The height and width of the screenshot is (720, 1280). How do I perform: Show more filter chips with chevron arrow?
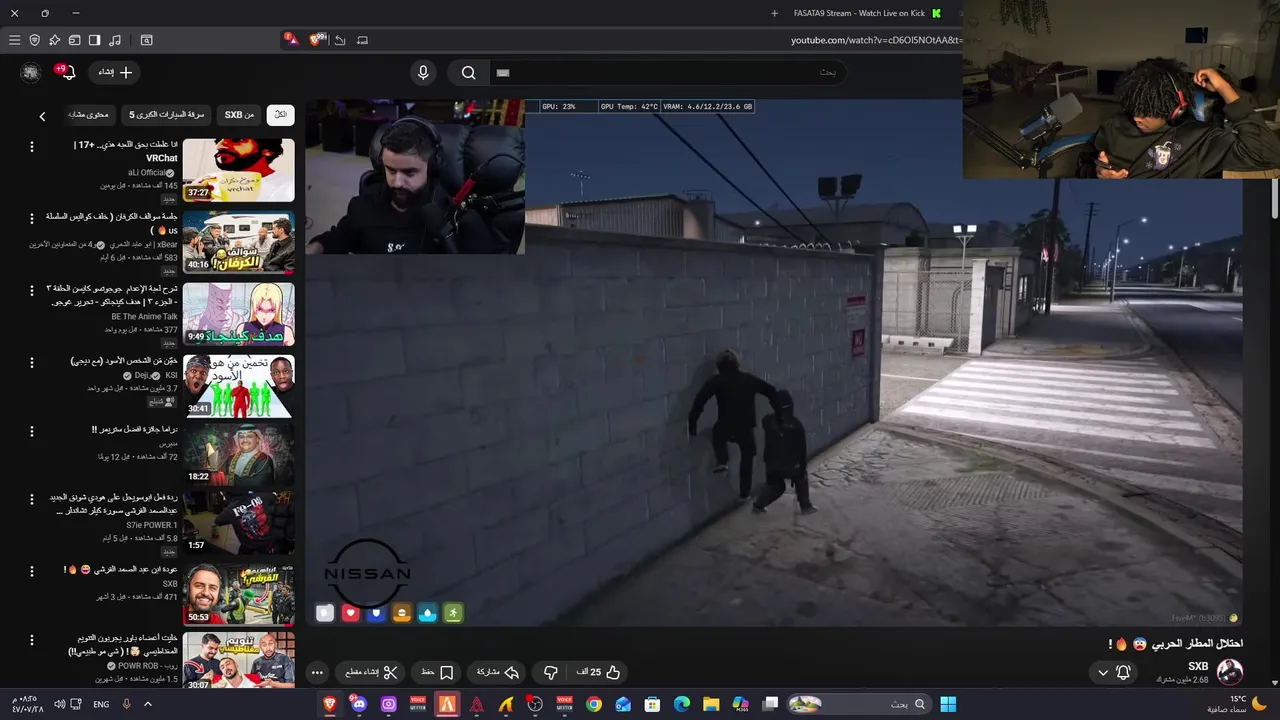[x=42, y=116]
